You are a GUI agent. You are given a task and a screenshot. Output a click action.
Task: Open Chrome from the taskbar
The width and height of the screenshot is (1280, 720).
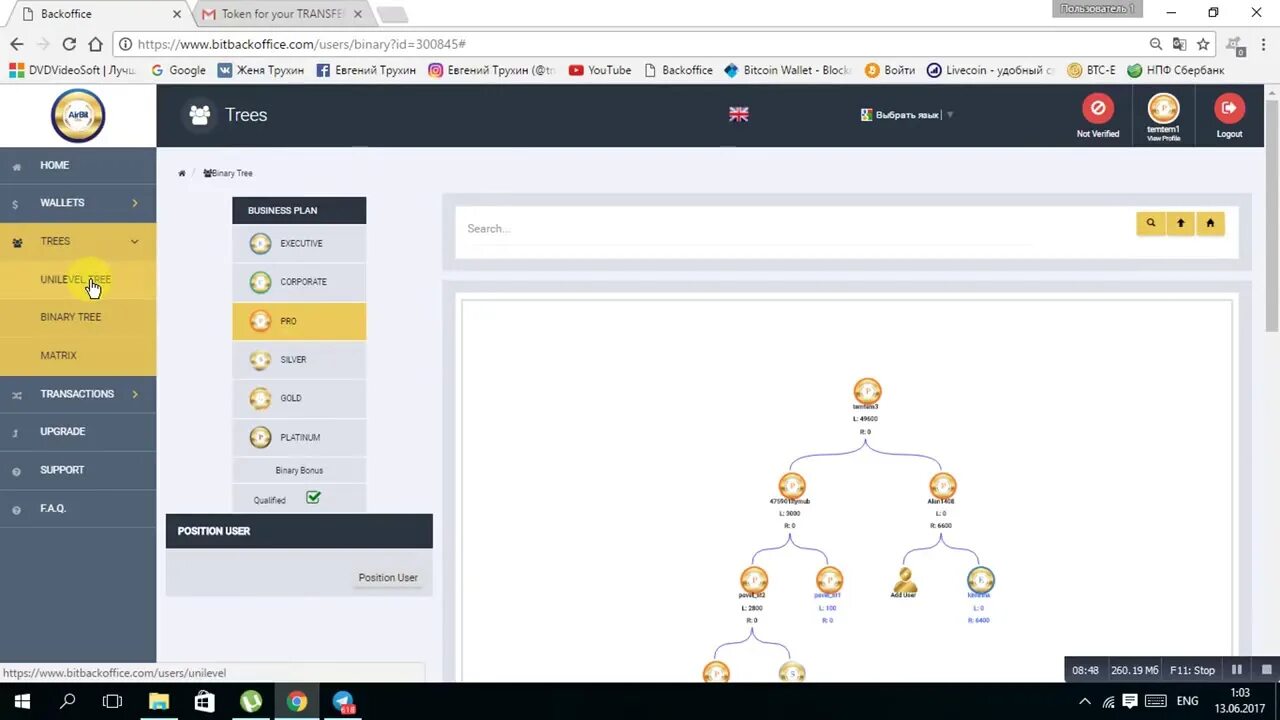coord(297,702)
